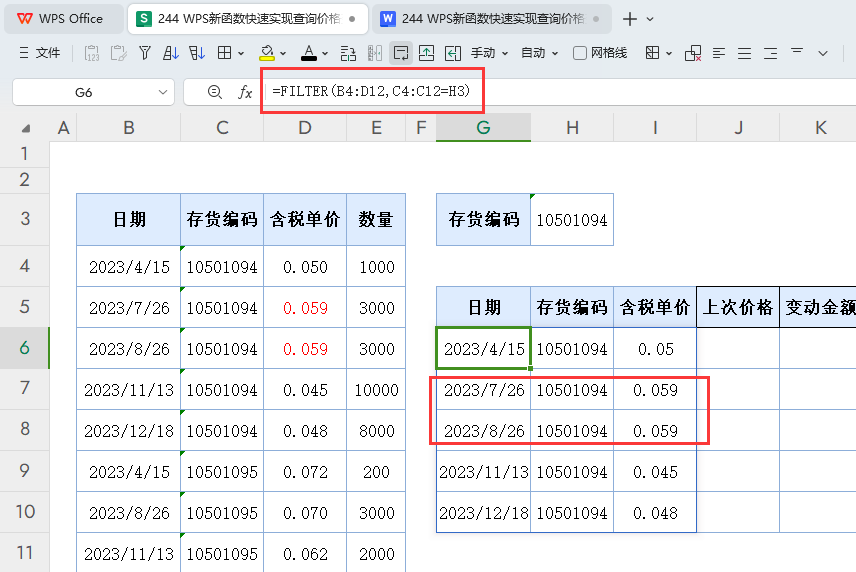The height and width of the screenshot is (572, 856).
Task: Open fill color dropdown arrow
Action: coord(283,53)
